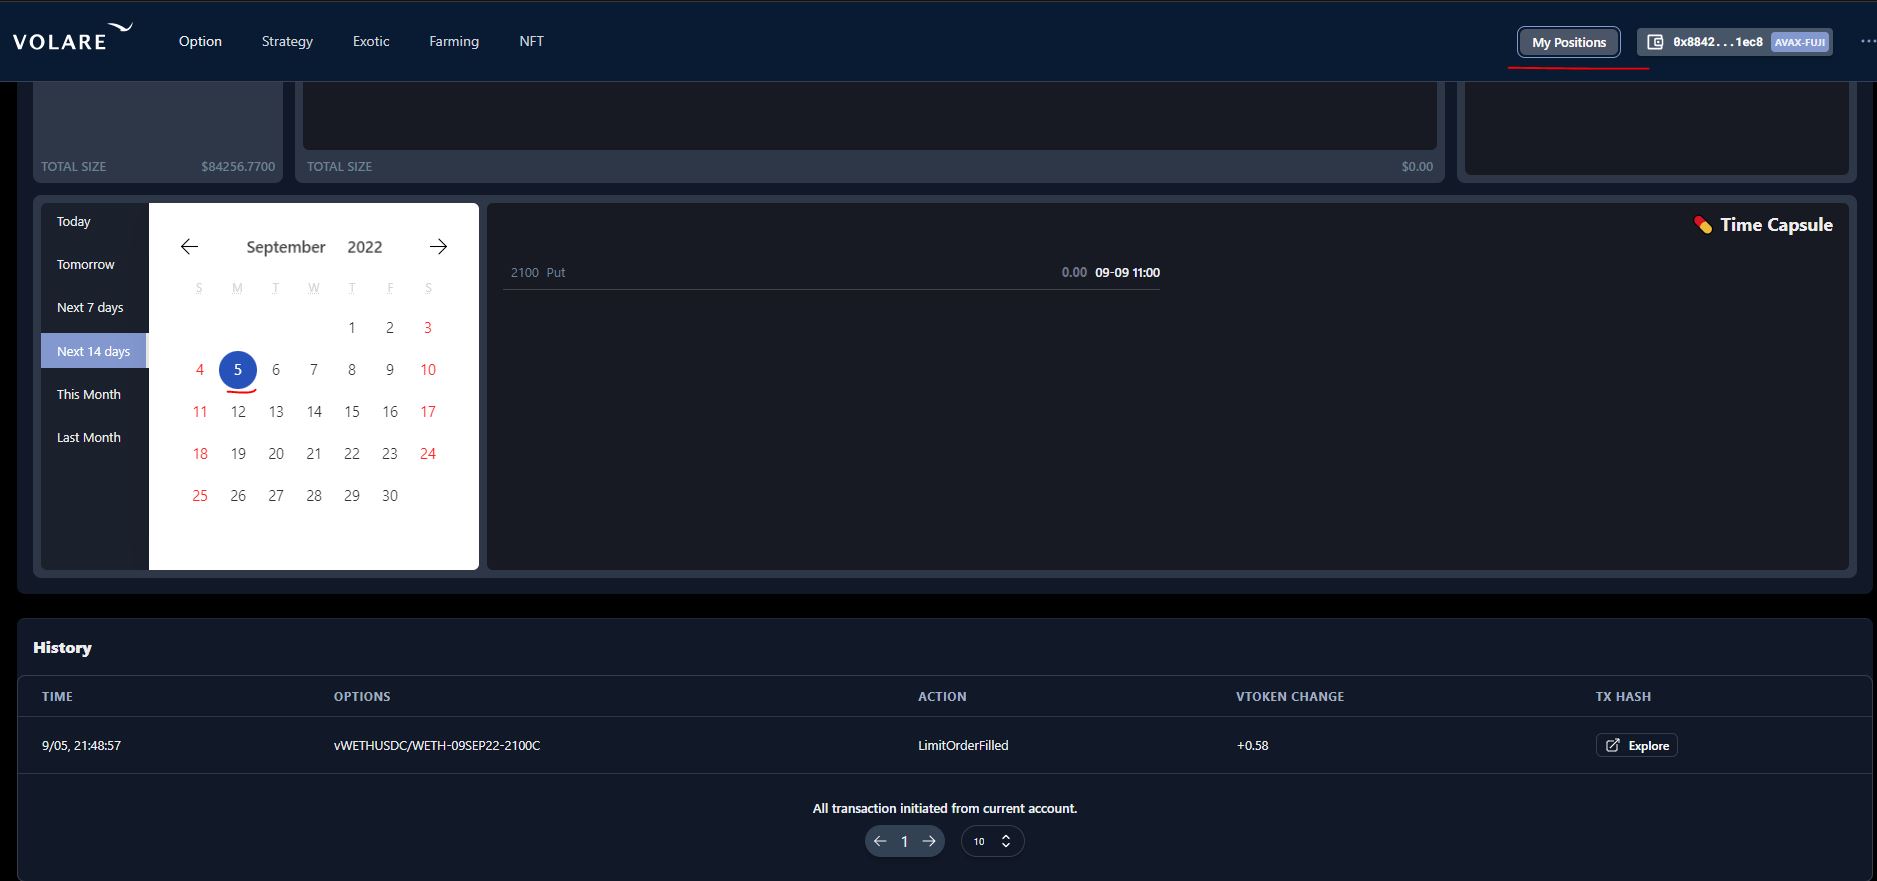Click the TIME column header

click(x=57, y=696)
